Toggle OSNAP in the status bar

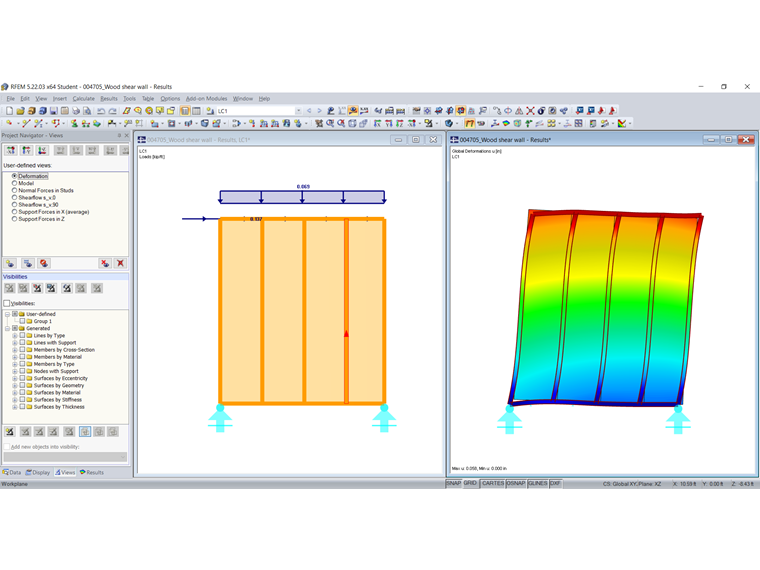516,484
